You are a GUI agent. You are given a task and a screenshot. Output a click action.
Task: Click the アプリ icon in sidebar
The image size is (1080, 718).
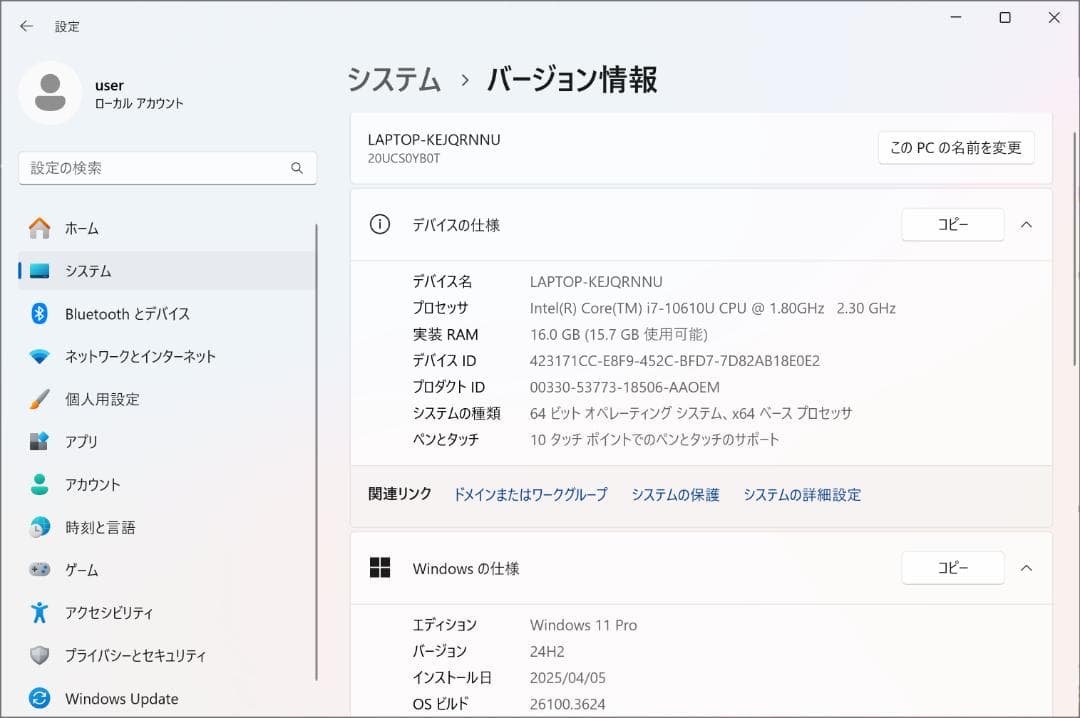coord(39,441)
